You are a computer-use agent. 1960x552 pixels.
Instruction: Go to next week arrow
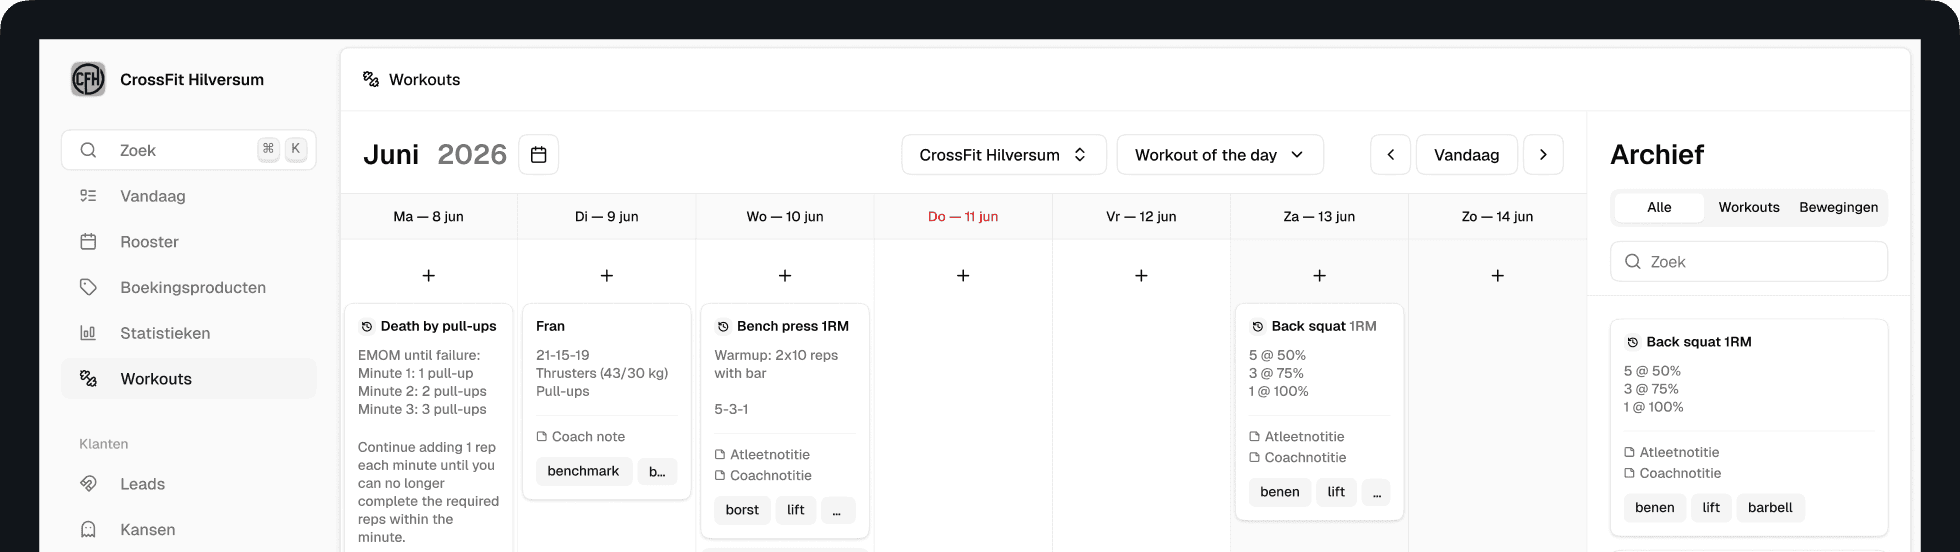click(1543, 155)
